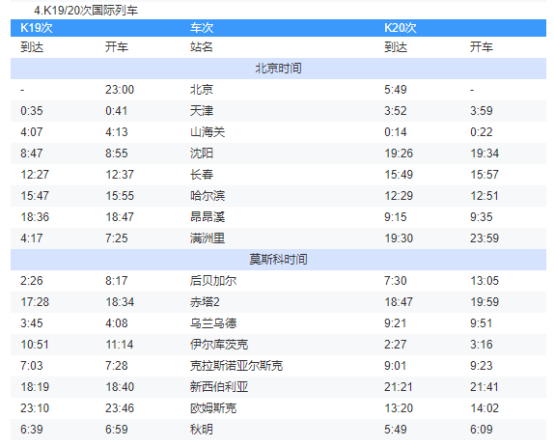Image resolution: width=554 pixels, height=443 pixels.
Task: Click K20 departure time 13:05
Action: pyautogui.click(x=484, y=280)
